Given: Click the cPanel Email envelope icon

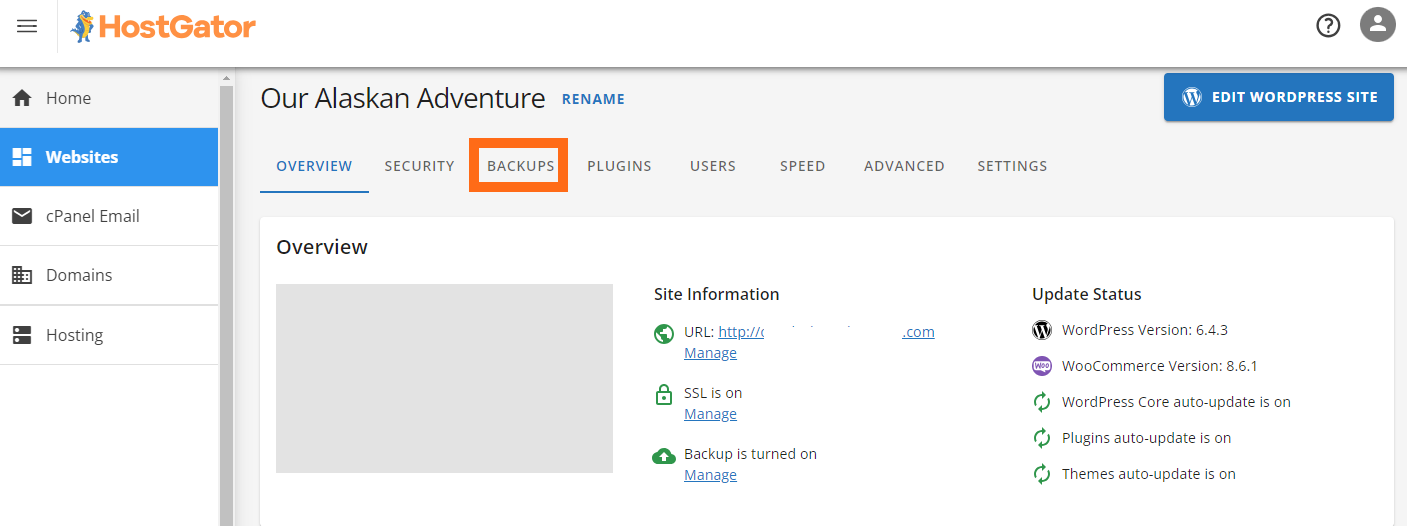Looking at the screenshot, I should tap(22, 216).
